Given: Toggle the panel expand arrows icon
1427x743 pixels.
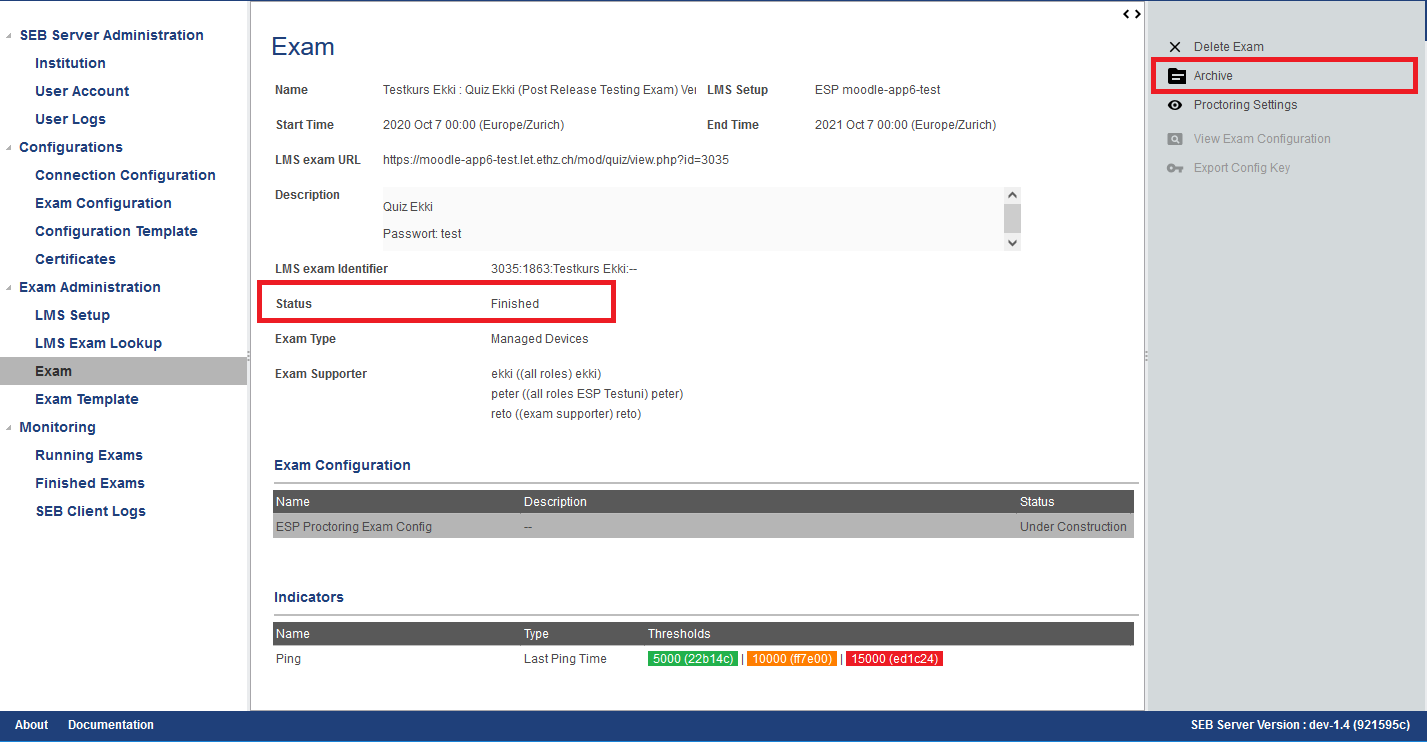Looking at the screenshot, I should [x=1131, y=14].
